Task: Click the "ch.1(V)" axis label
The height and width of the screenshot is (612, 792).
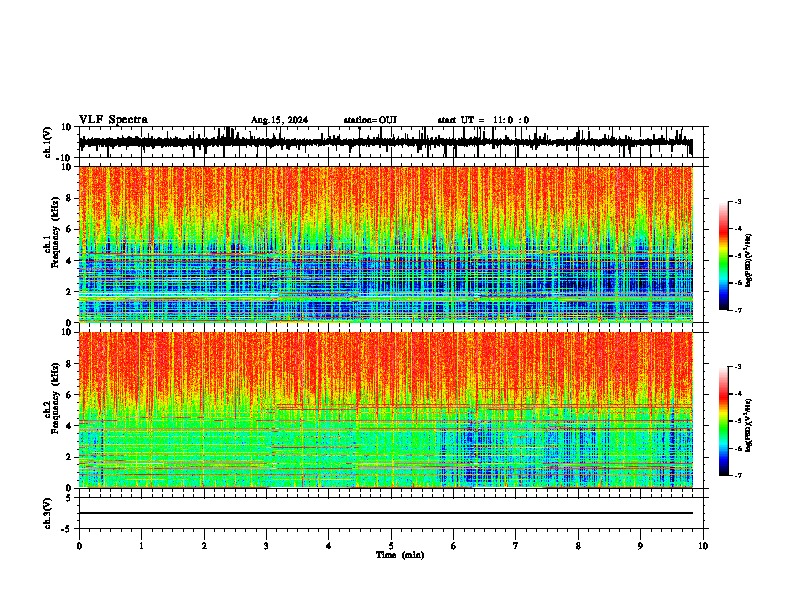Action: (48, 142)
